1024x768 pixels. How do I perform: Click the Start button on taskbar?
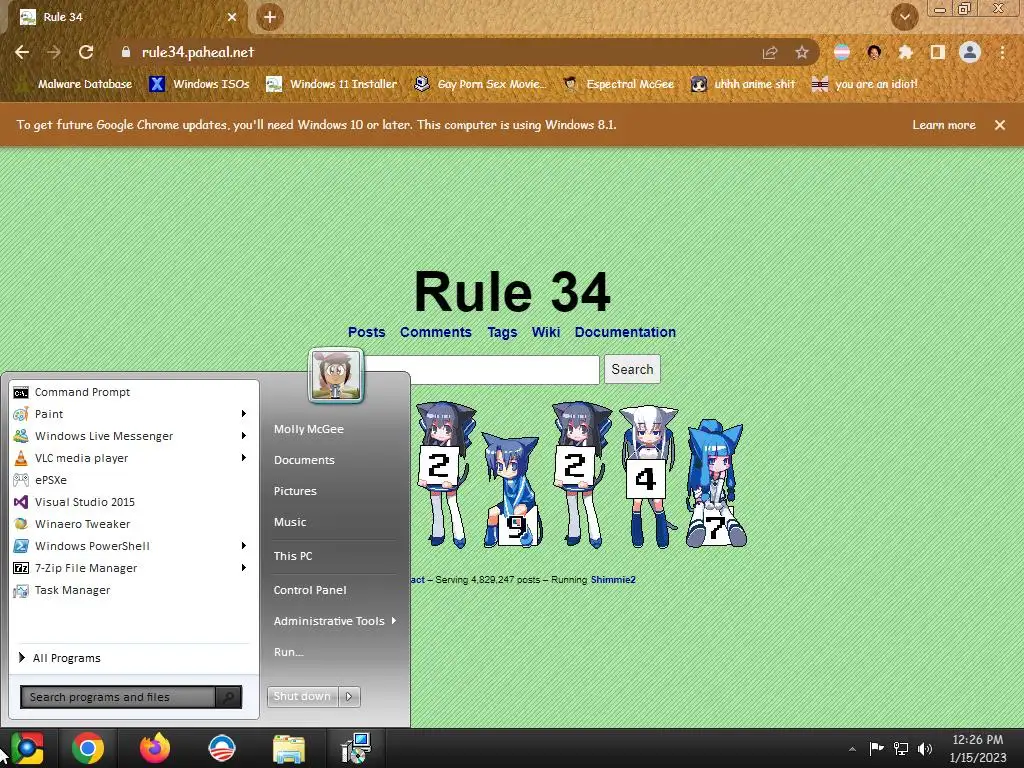pyautogui.click(x=27, y=748)
